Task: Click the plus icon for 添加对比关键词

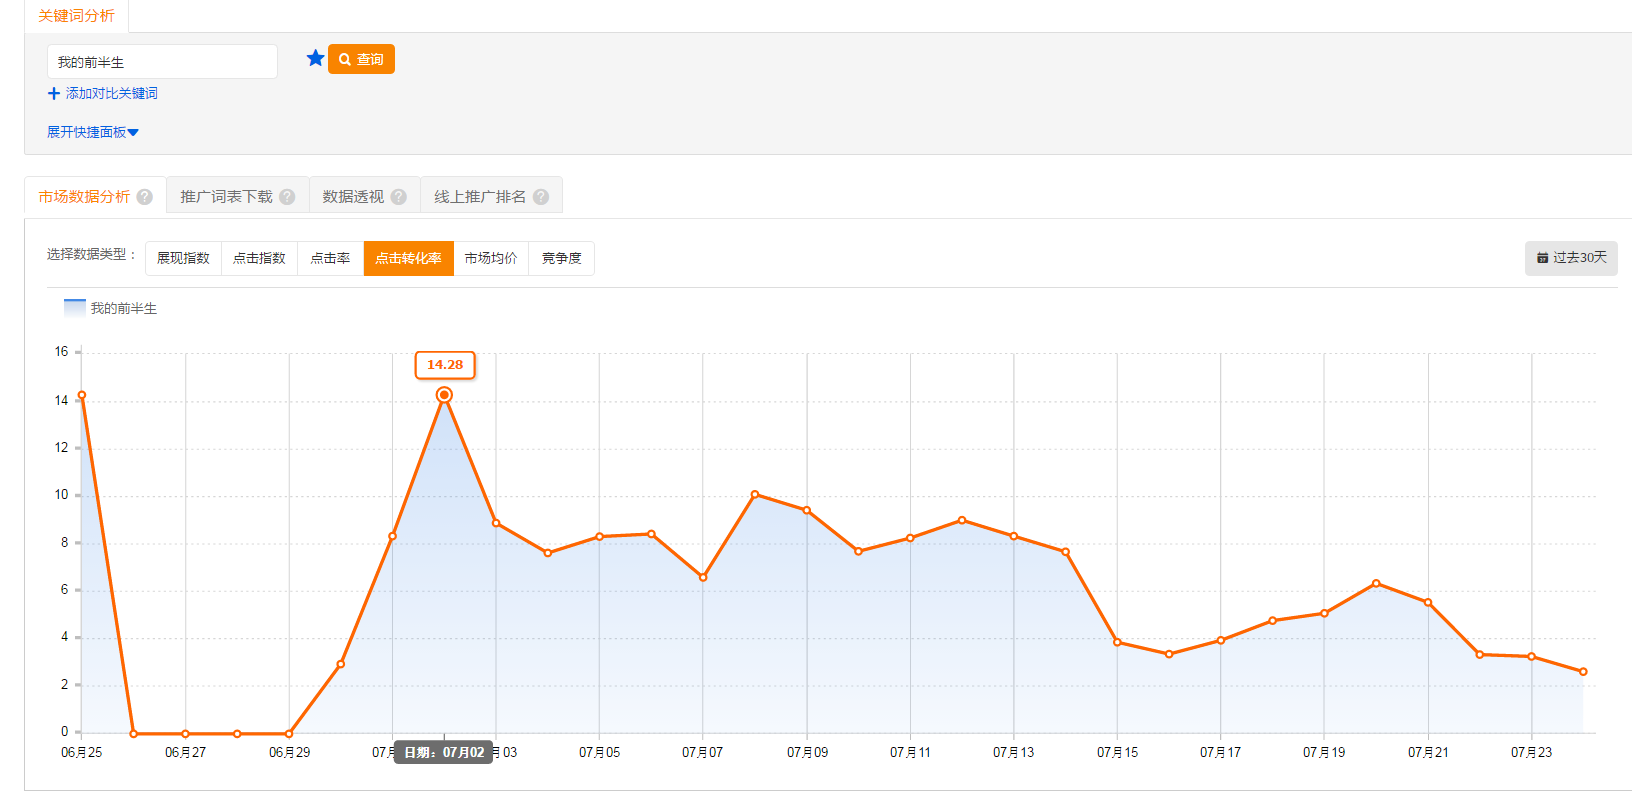Action: 54,94
